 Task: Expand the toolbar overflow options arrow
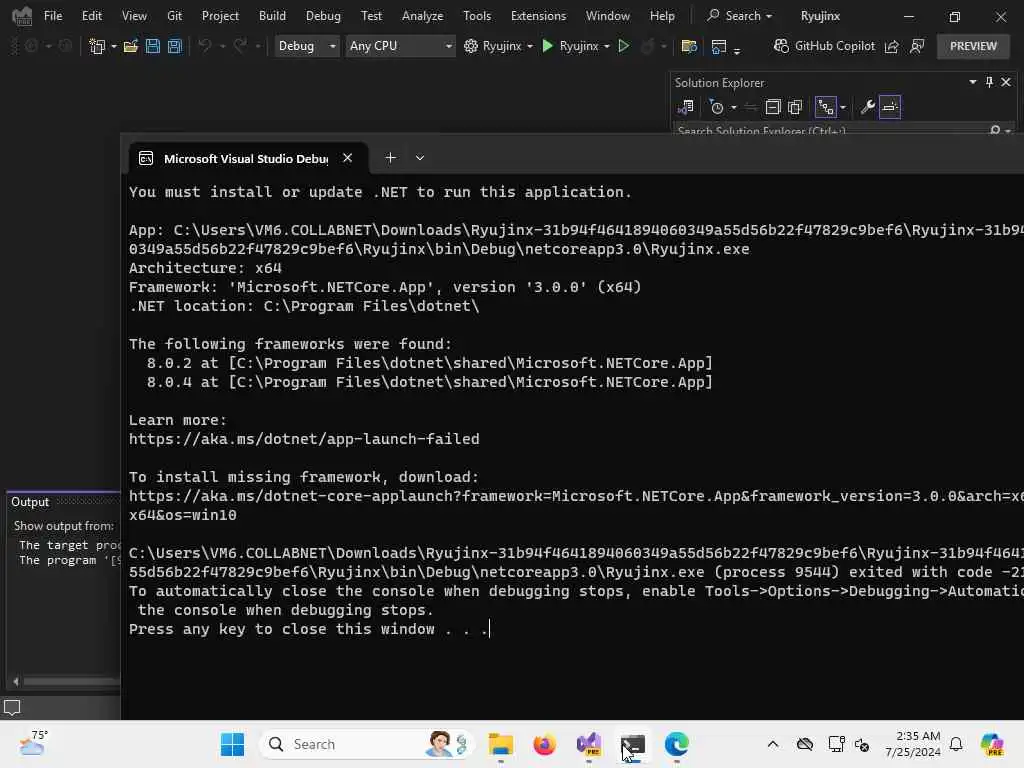(x=737, y=51)
